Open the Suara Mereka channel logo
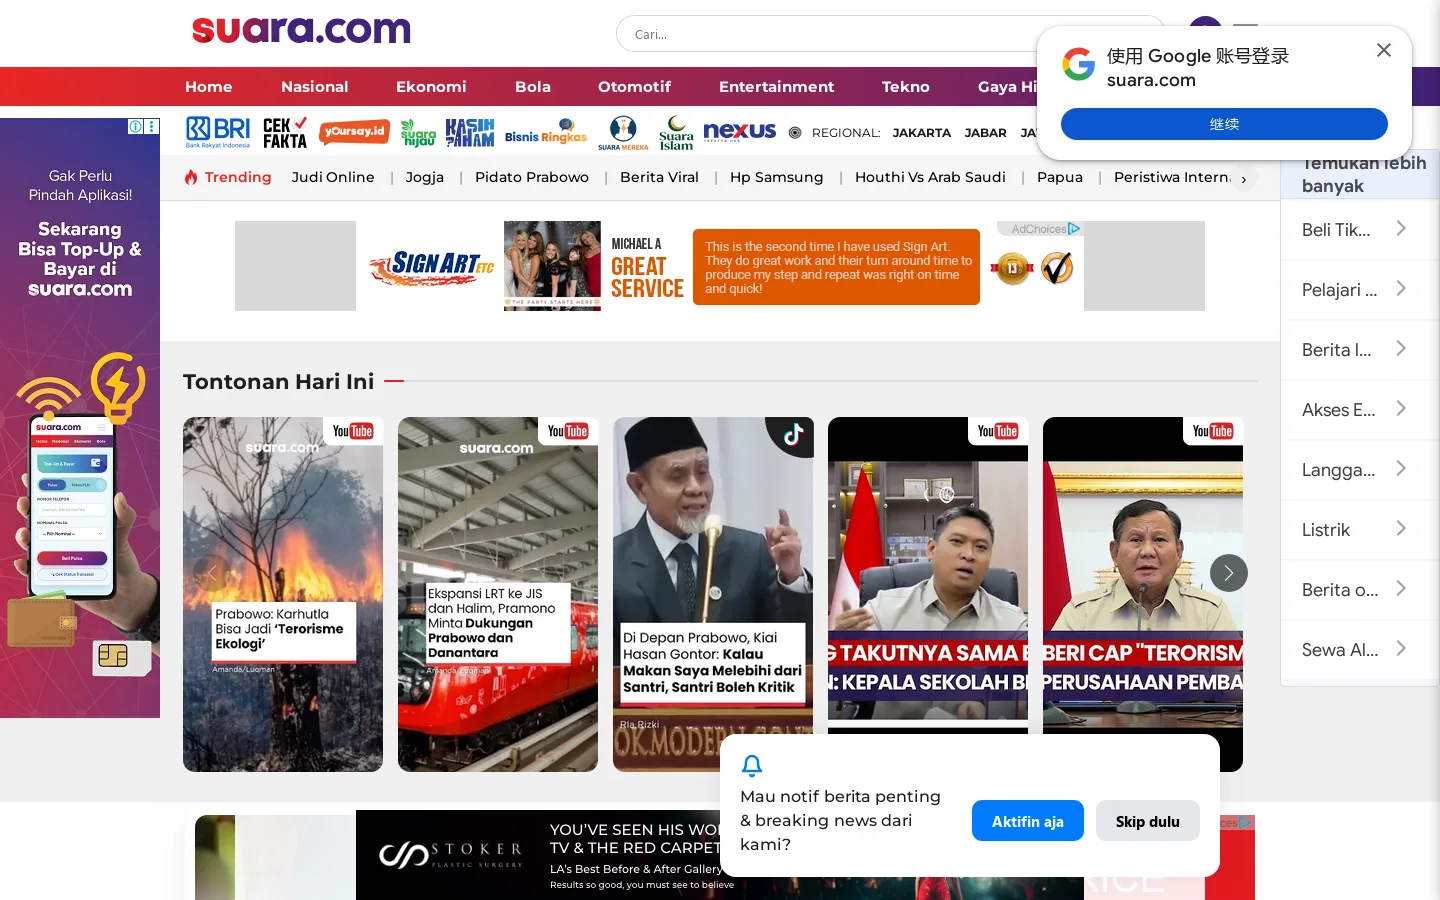Viewport: 1440px width, 900px height. tap(623, 132)
